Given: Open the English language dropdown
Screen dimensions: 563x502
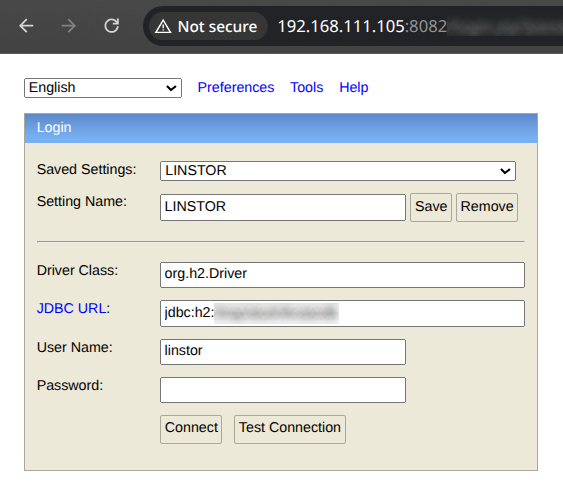Looking at the screenshot, I should 103,88.
